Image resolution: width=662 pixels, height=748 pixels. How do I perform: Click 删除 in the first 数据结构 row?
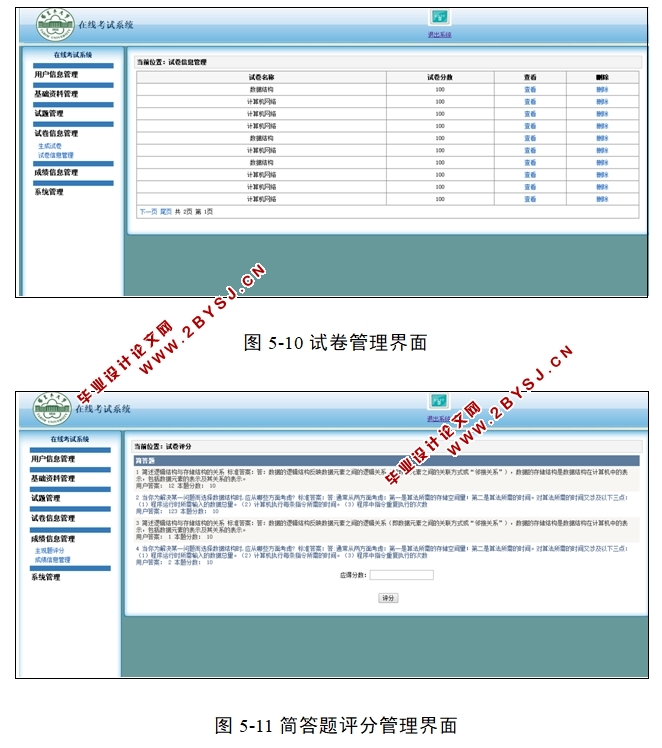[602, 89]
